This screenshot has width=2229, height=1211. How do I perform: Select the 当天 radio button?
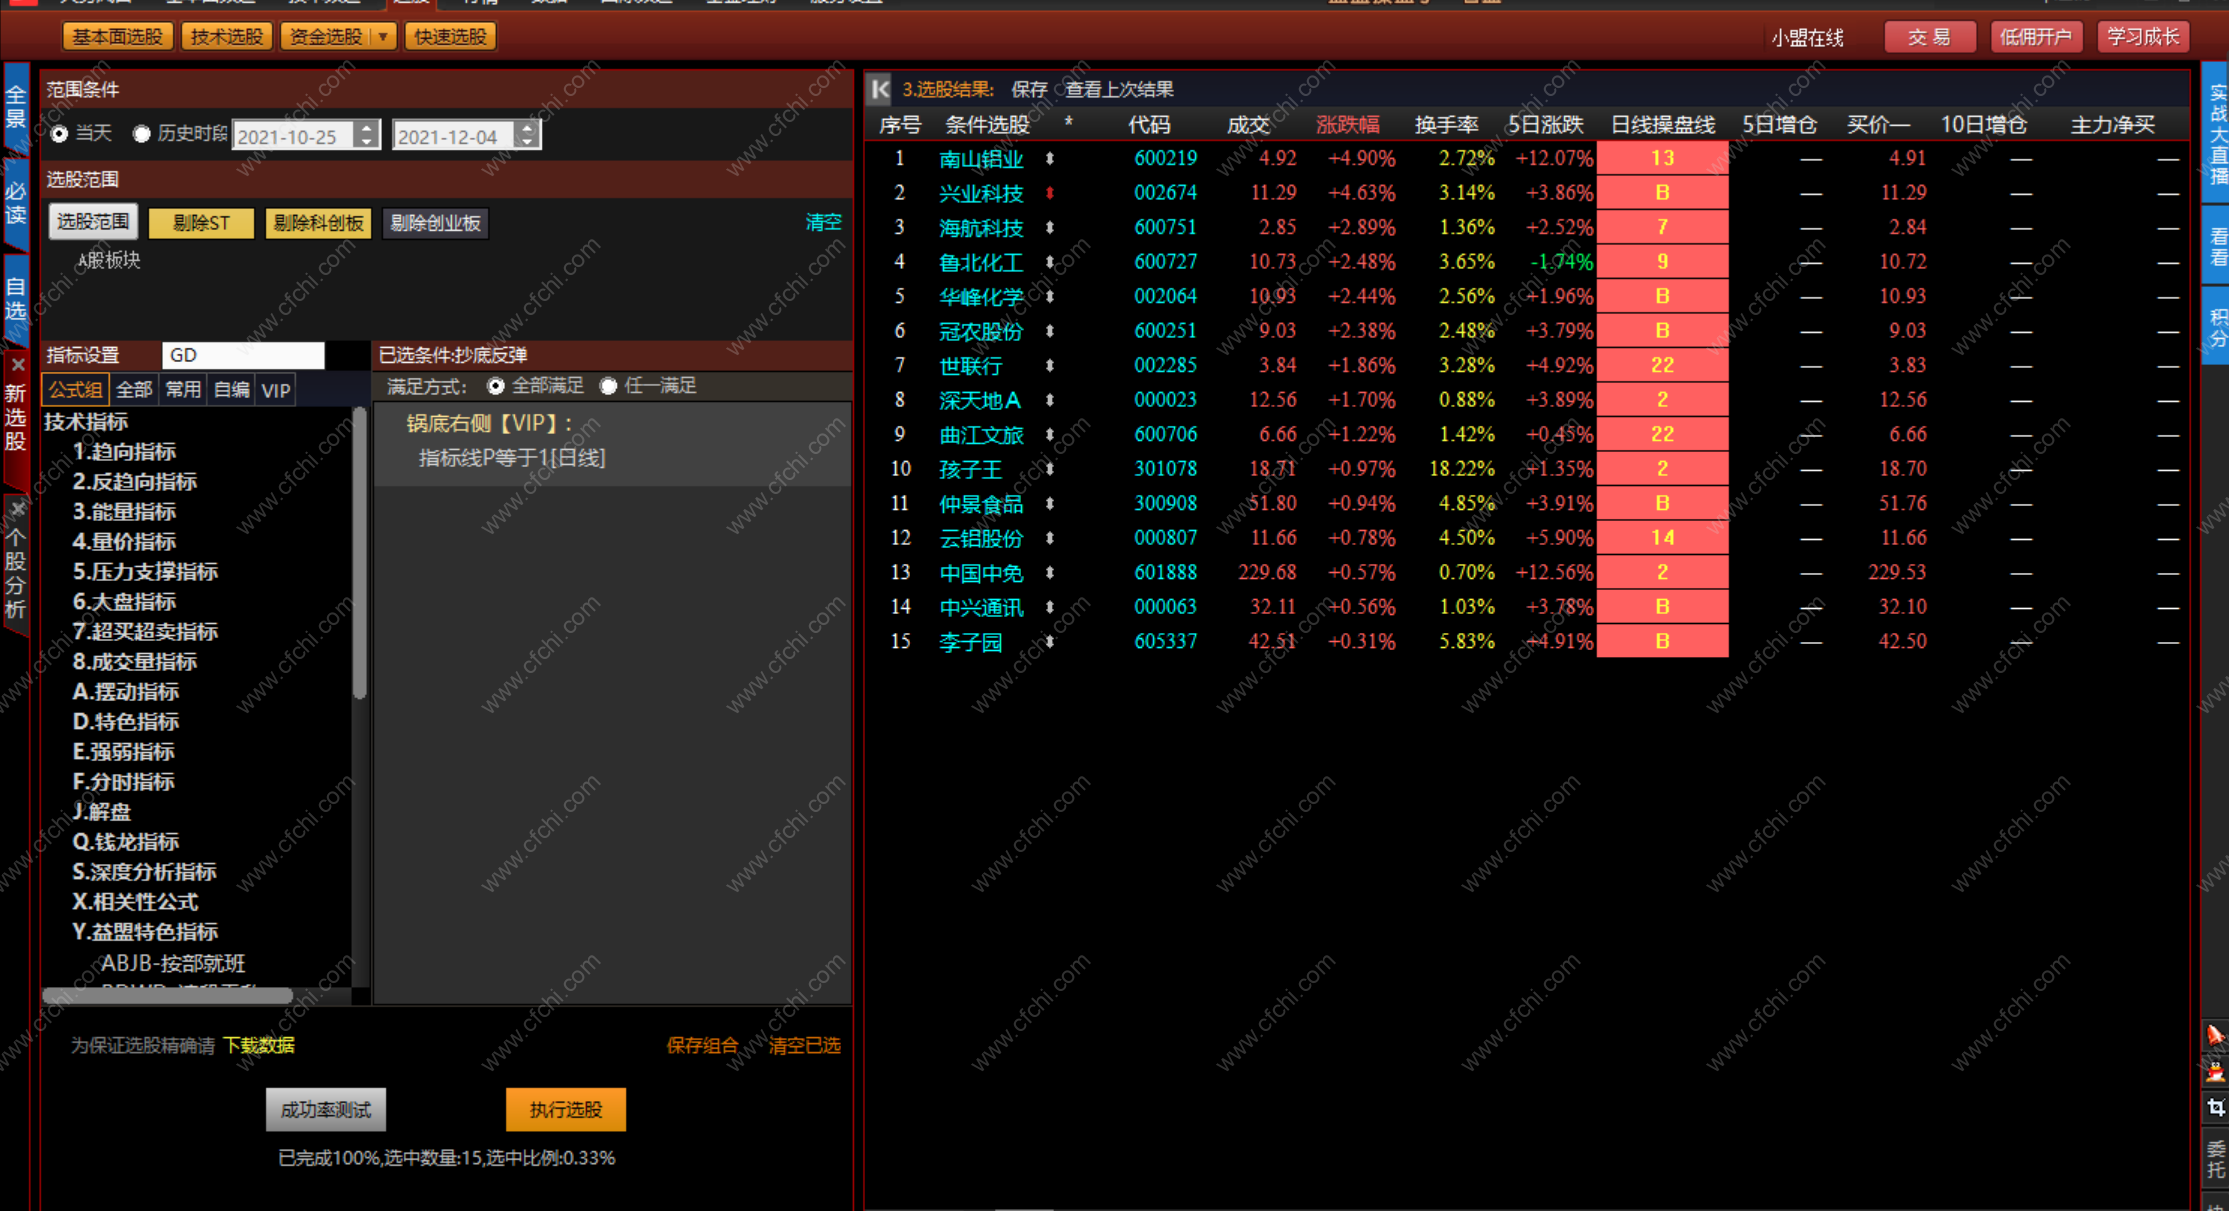coord(60,134)
